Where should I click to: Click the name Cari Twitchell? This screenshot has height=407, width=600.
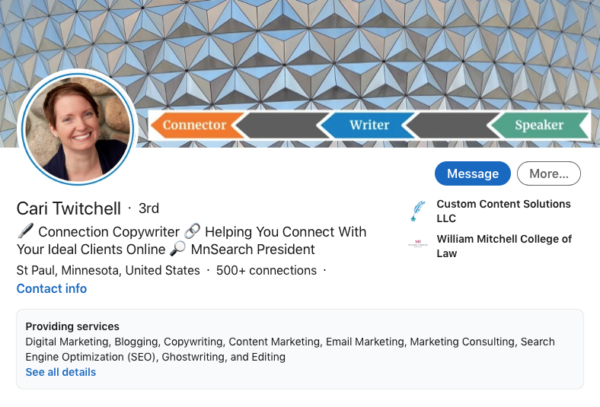68,208
